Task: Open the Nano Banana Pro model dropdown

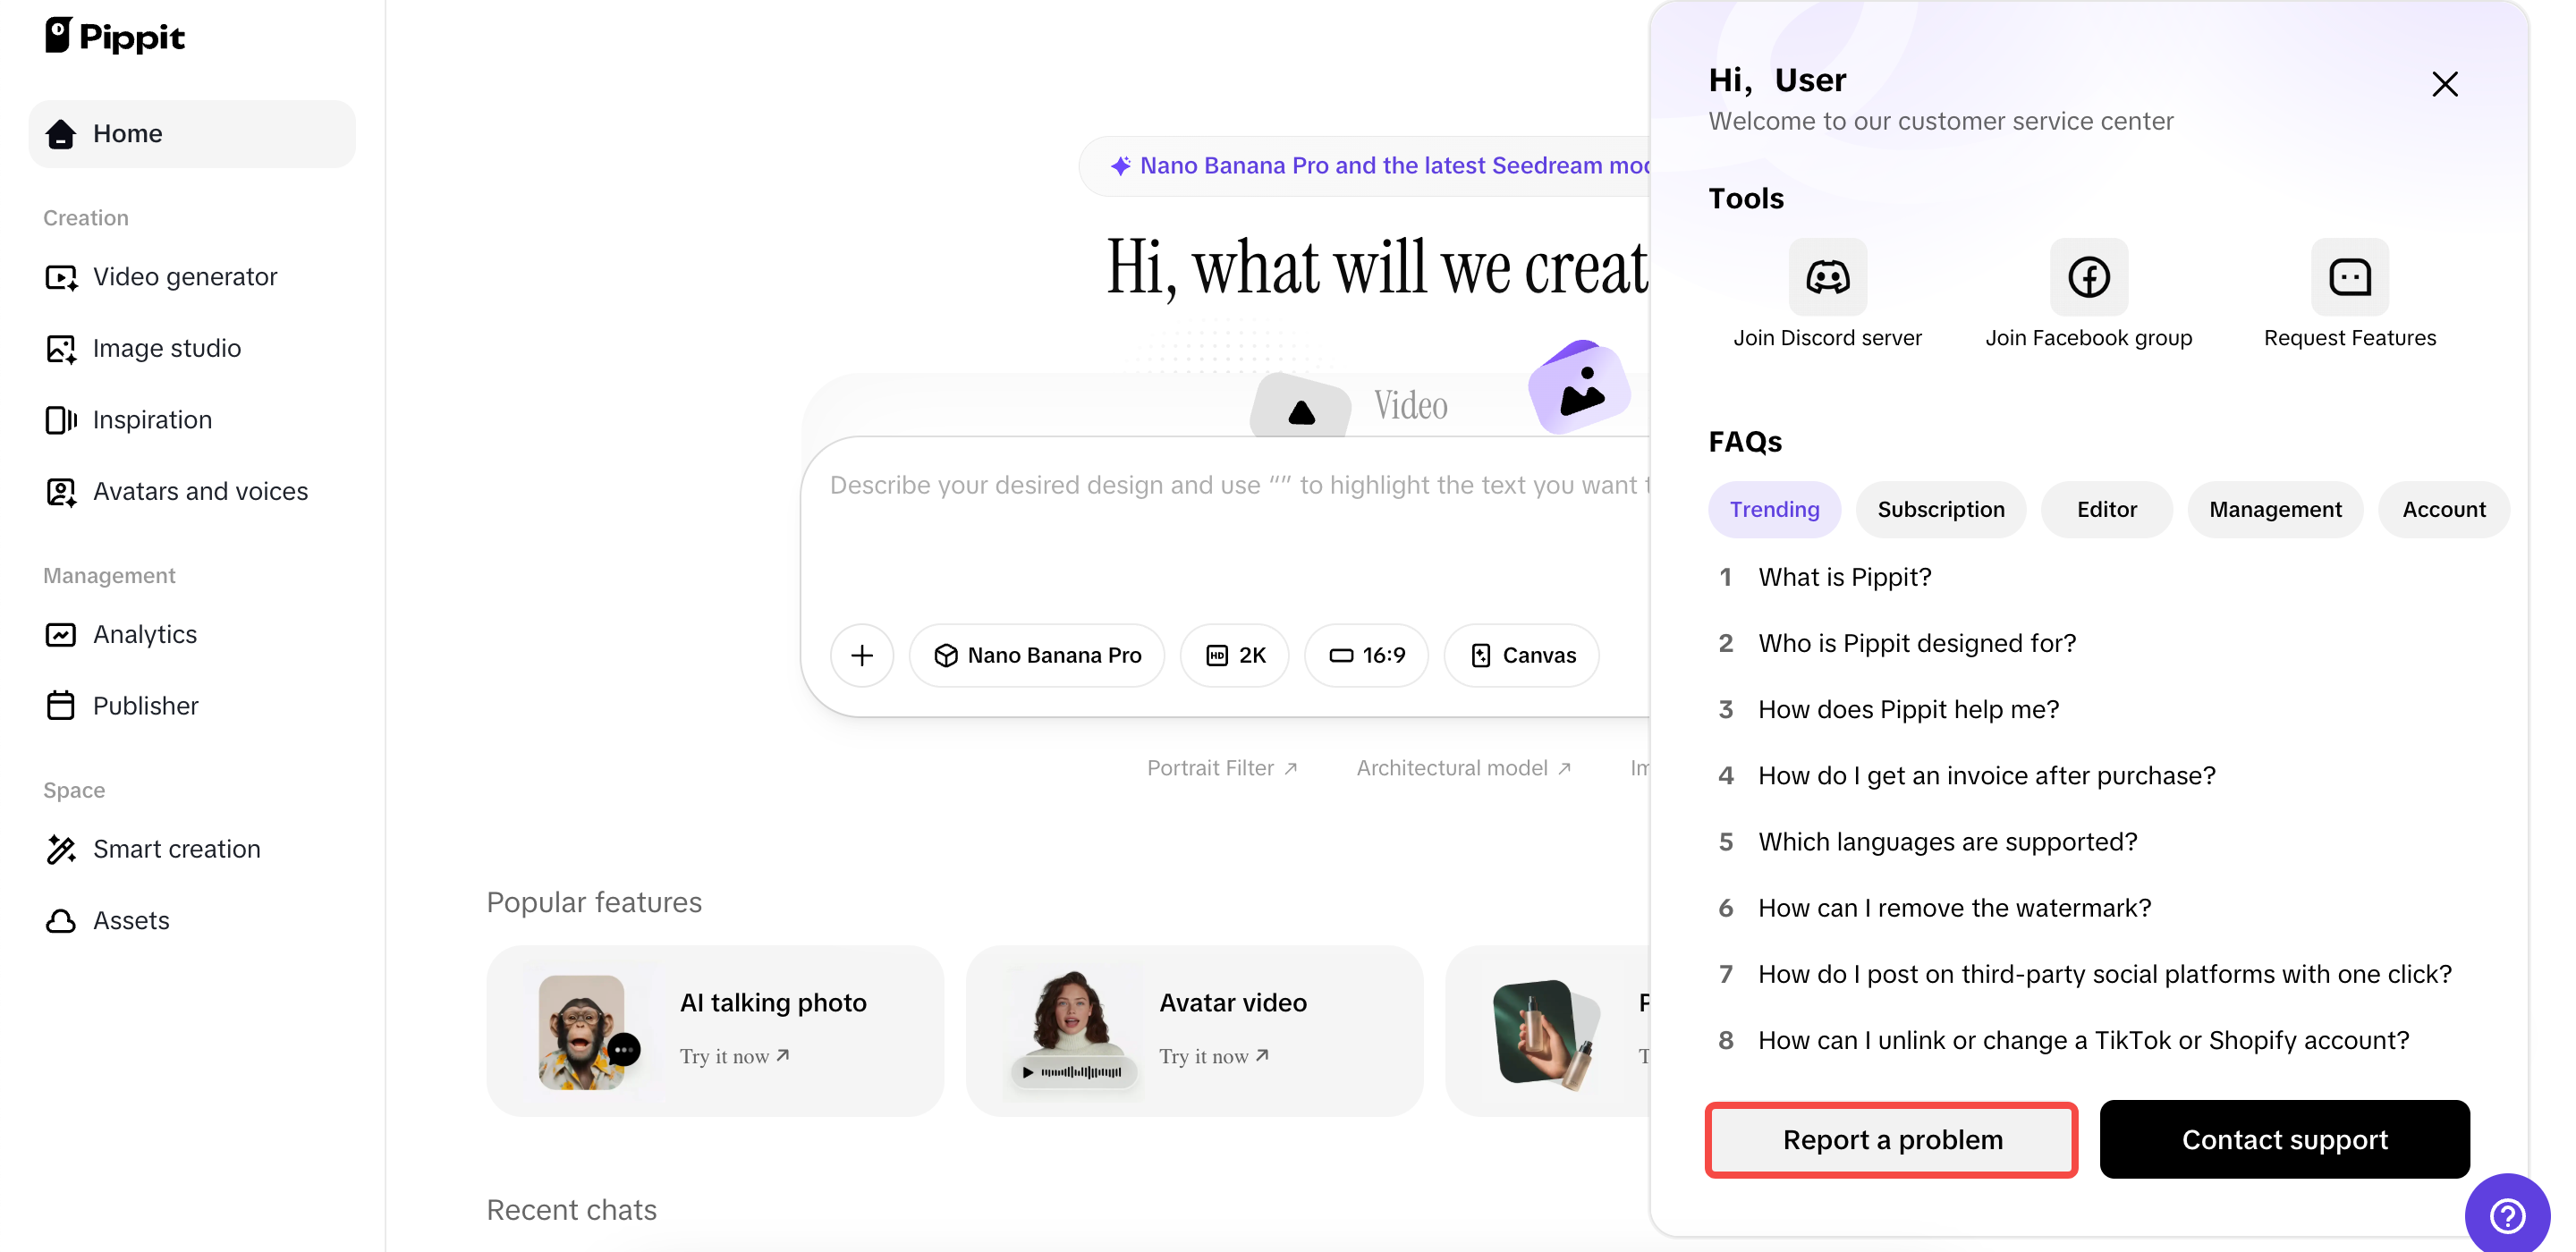Action: pyautogui.click(x=1037, y=655)
